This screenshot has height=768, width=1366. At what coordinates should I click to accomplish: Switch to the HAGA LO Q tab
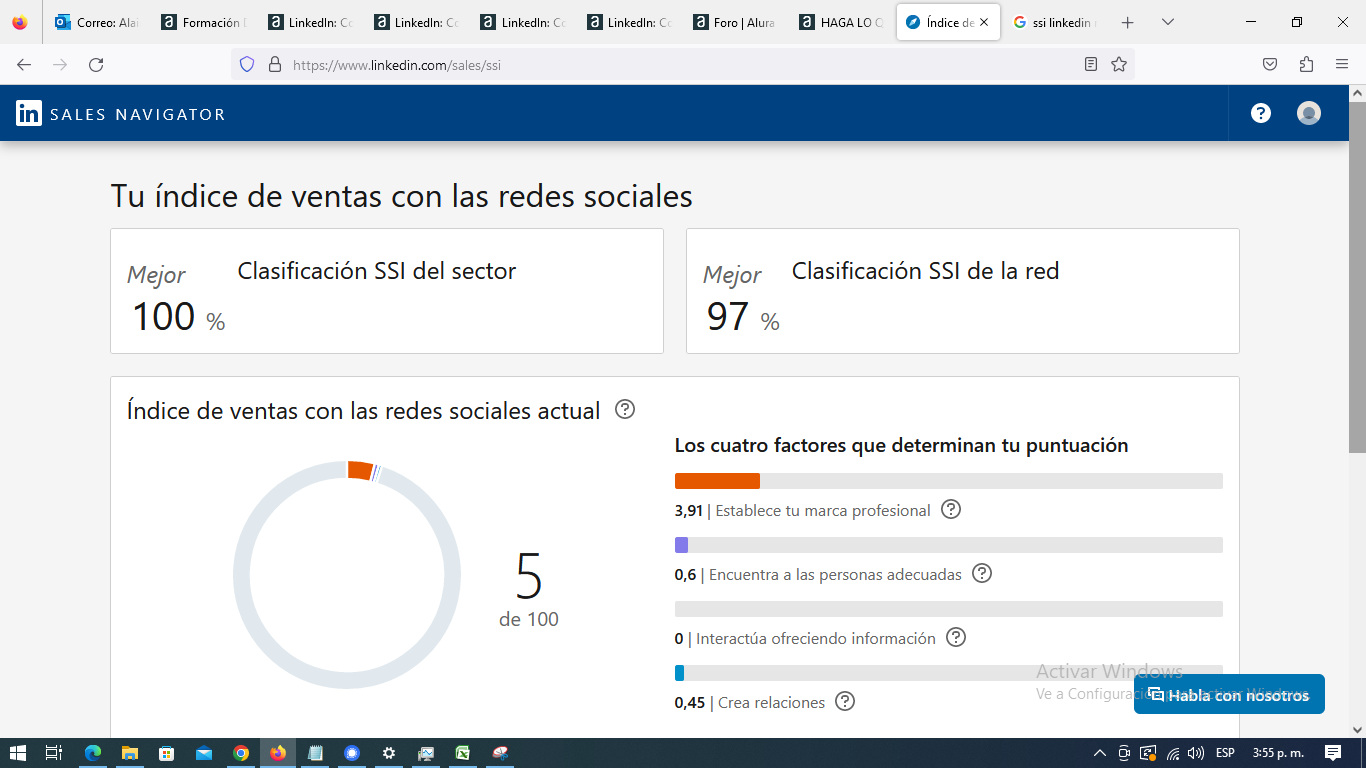[x=842, y=22]
